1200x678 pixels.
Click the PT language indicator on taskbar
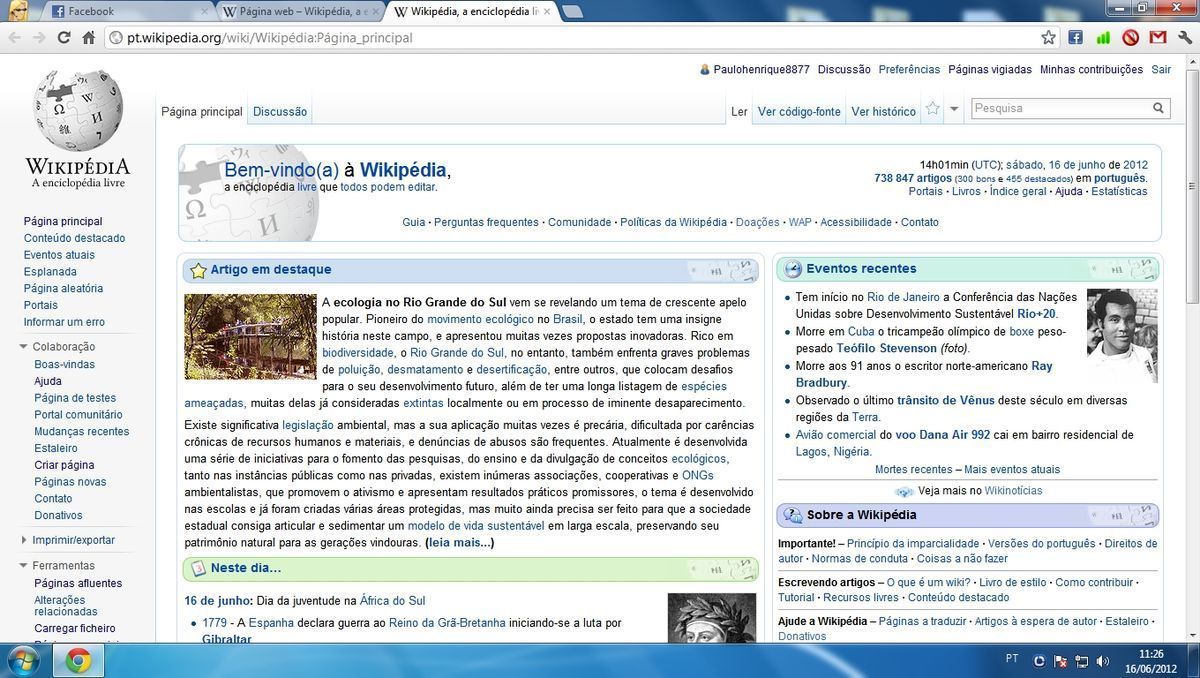[x=1012, y=659]
